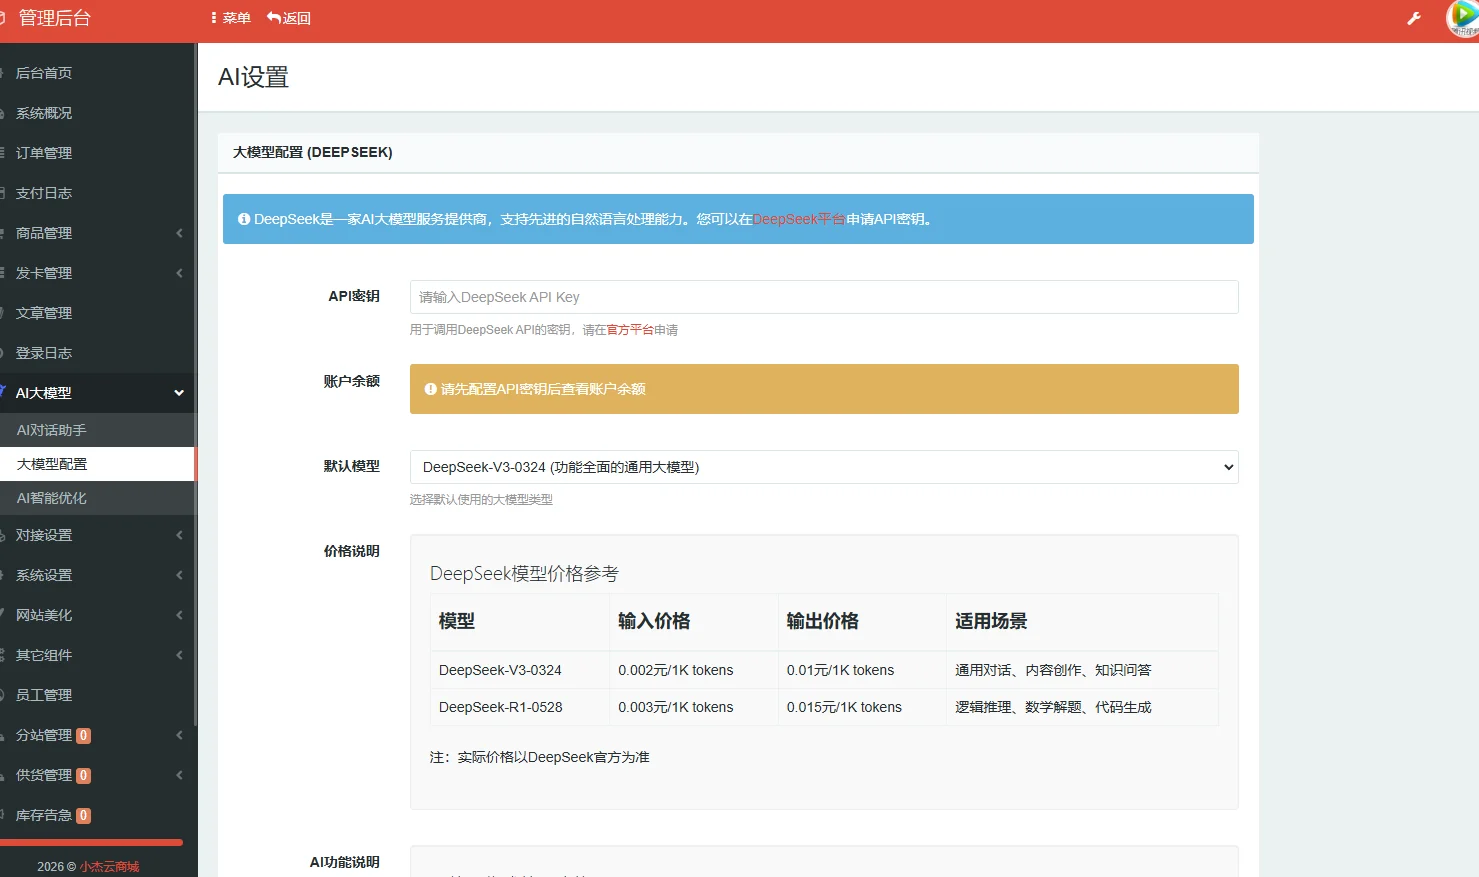
Task: Select 库存告急 showing red badge
Action: [x=48, y=815]
